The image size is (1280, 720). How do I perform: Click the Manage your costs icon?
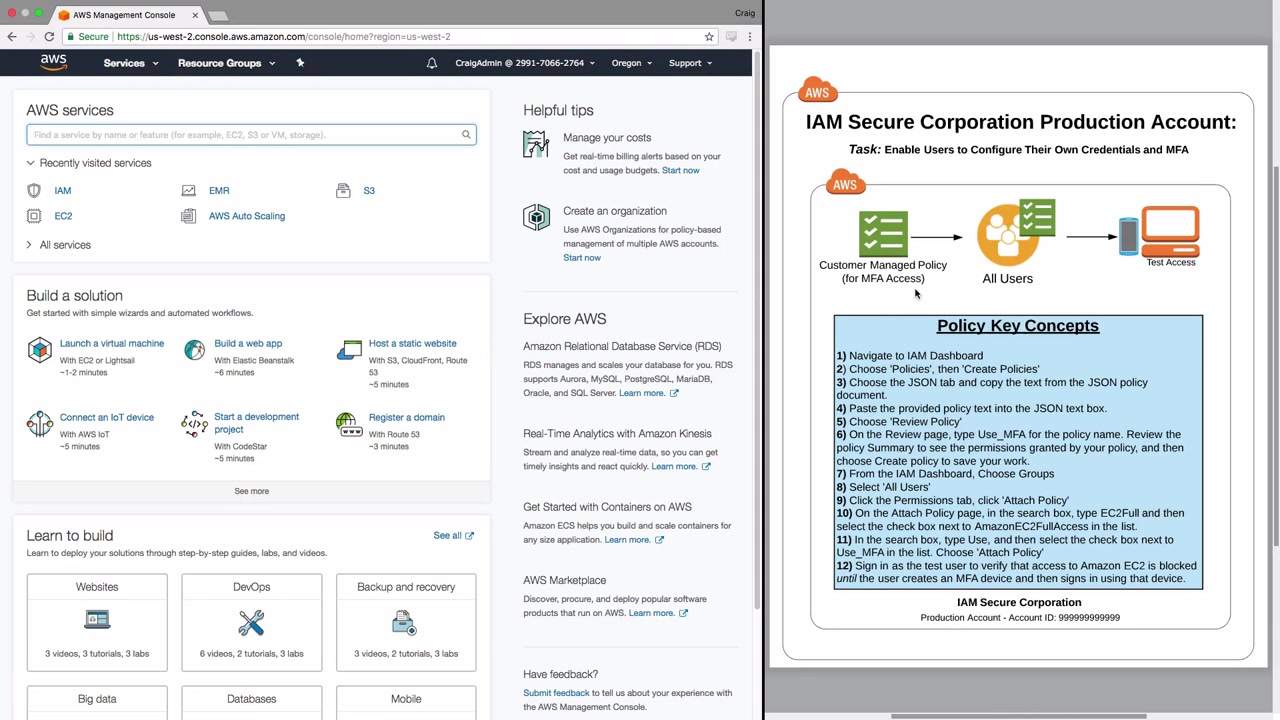tap(536, 145)
